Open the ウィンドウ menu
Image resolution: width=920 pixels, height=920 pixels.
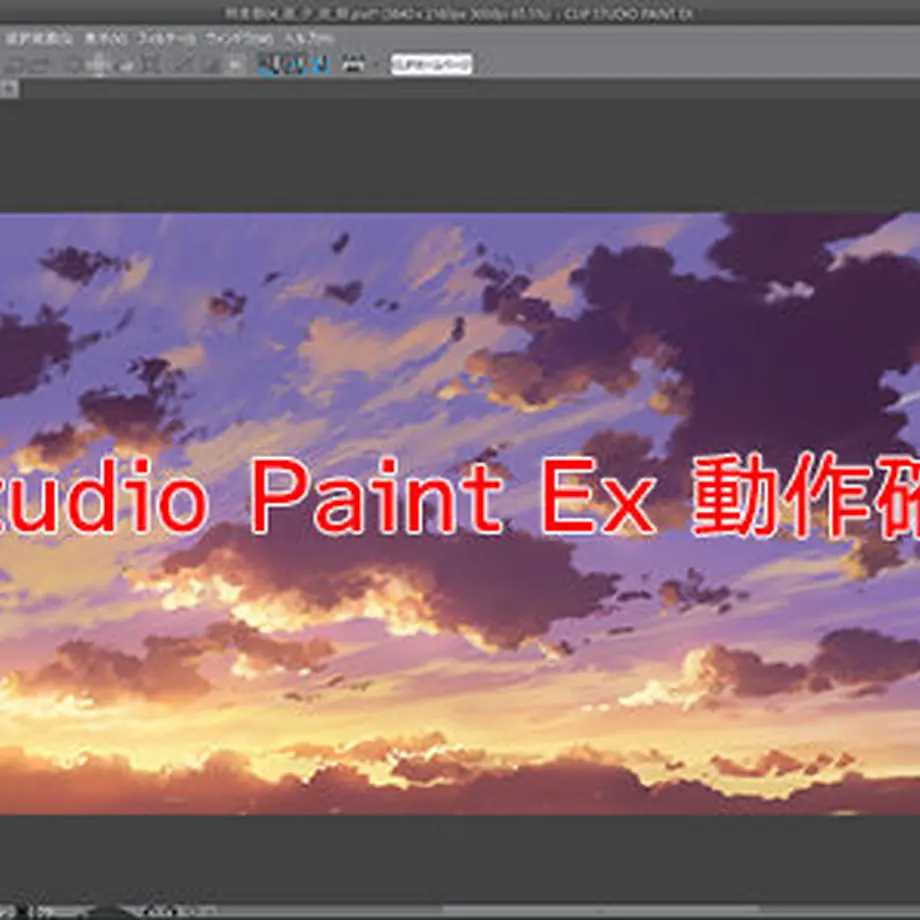pos(239,39)
